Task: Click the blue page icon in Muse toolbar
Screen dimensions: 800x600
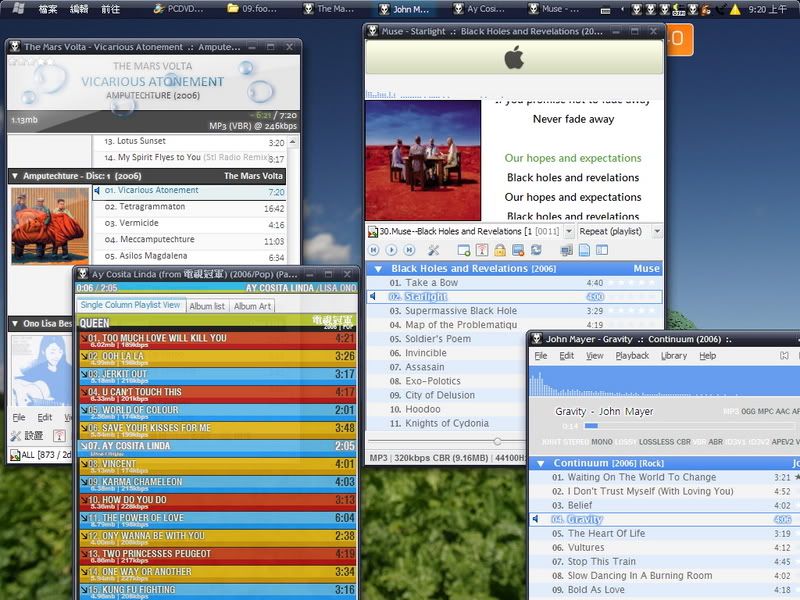Action: point(584,250)
